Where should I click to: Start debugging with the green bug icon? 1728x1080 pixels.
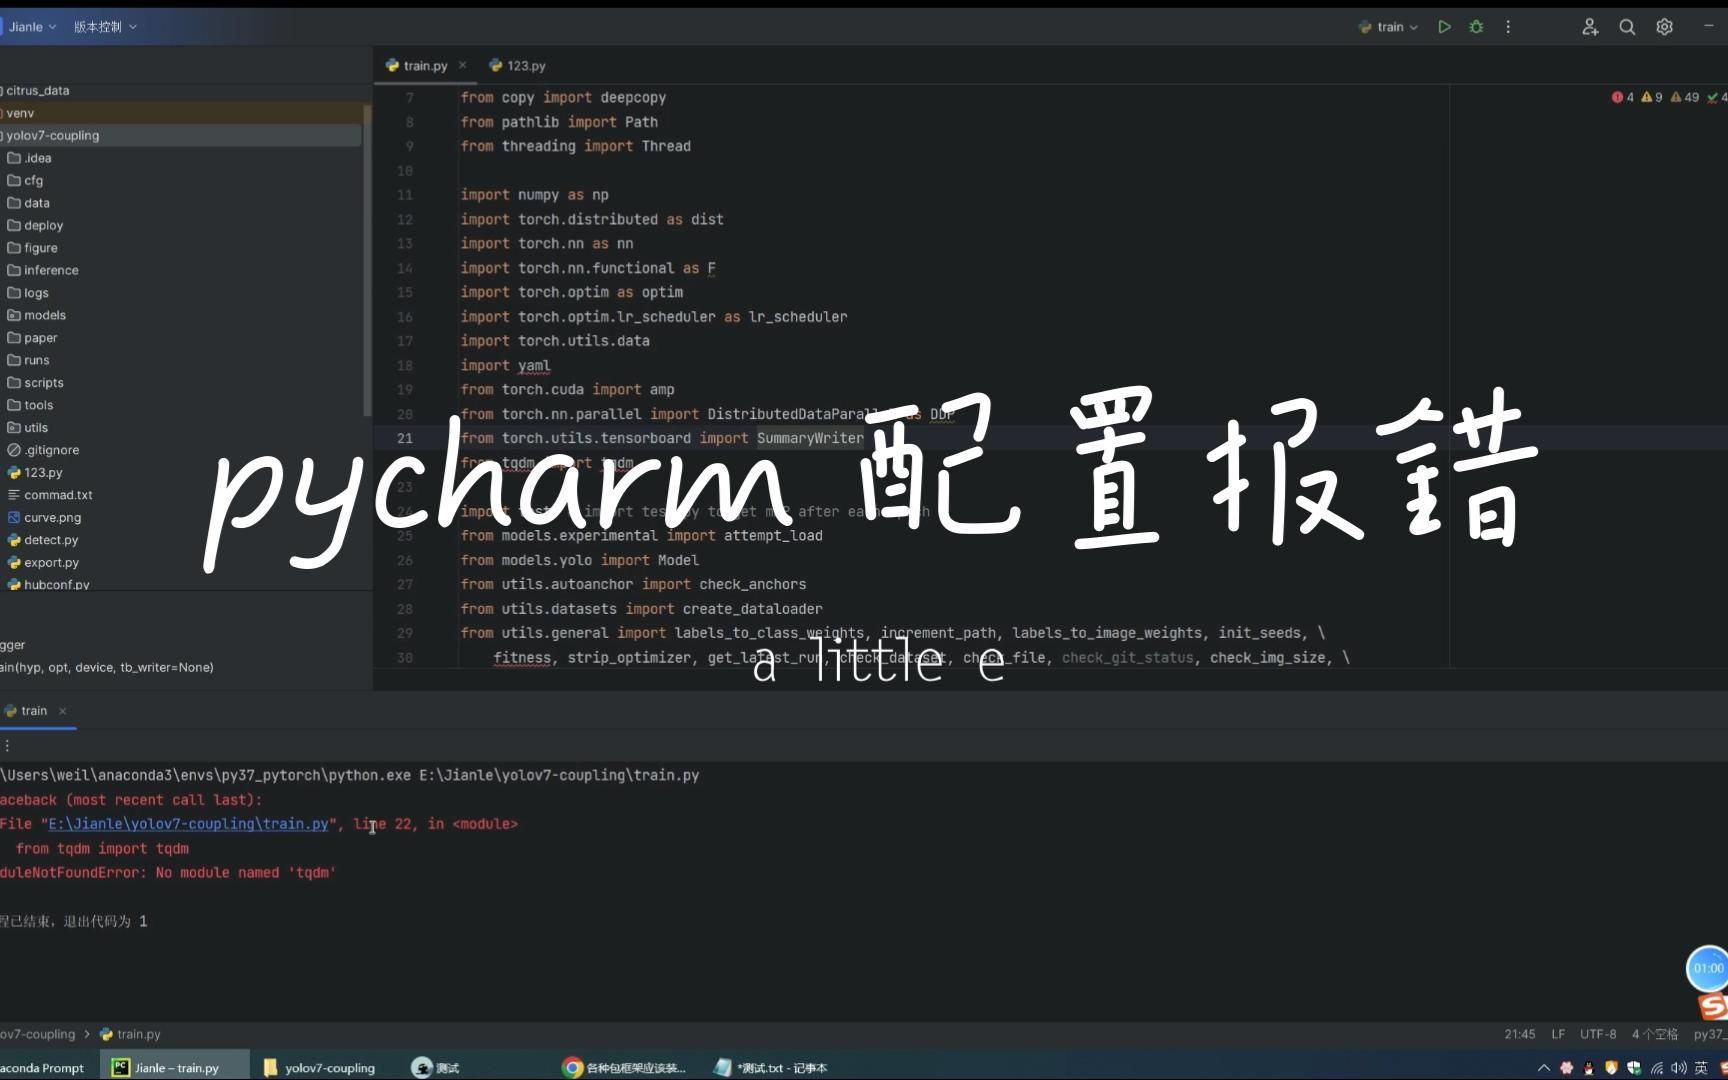tap(1476, 27)
